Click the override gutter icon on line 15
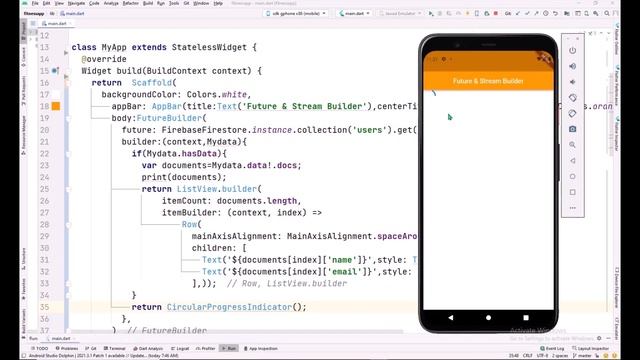 tap(55, 71)
